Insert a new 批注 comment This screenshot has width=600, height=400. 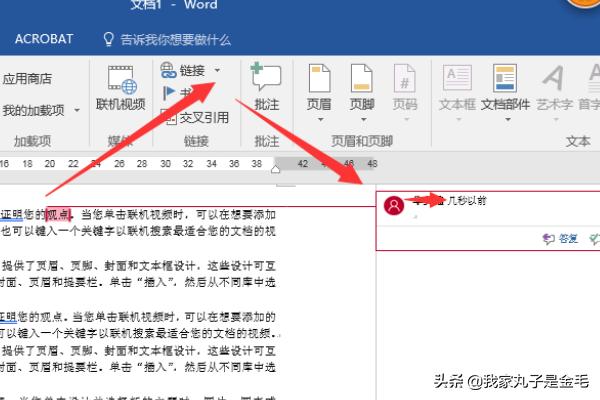pyautogui.click(x=267, y=87)
